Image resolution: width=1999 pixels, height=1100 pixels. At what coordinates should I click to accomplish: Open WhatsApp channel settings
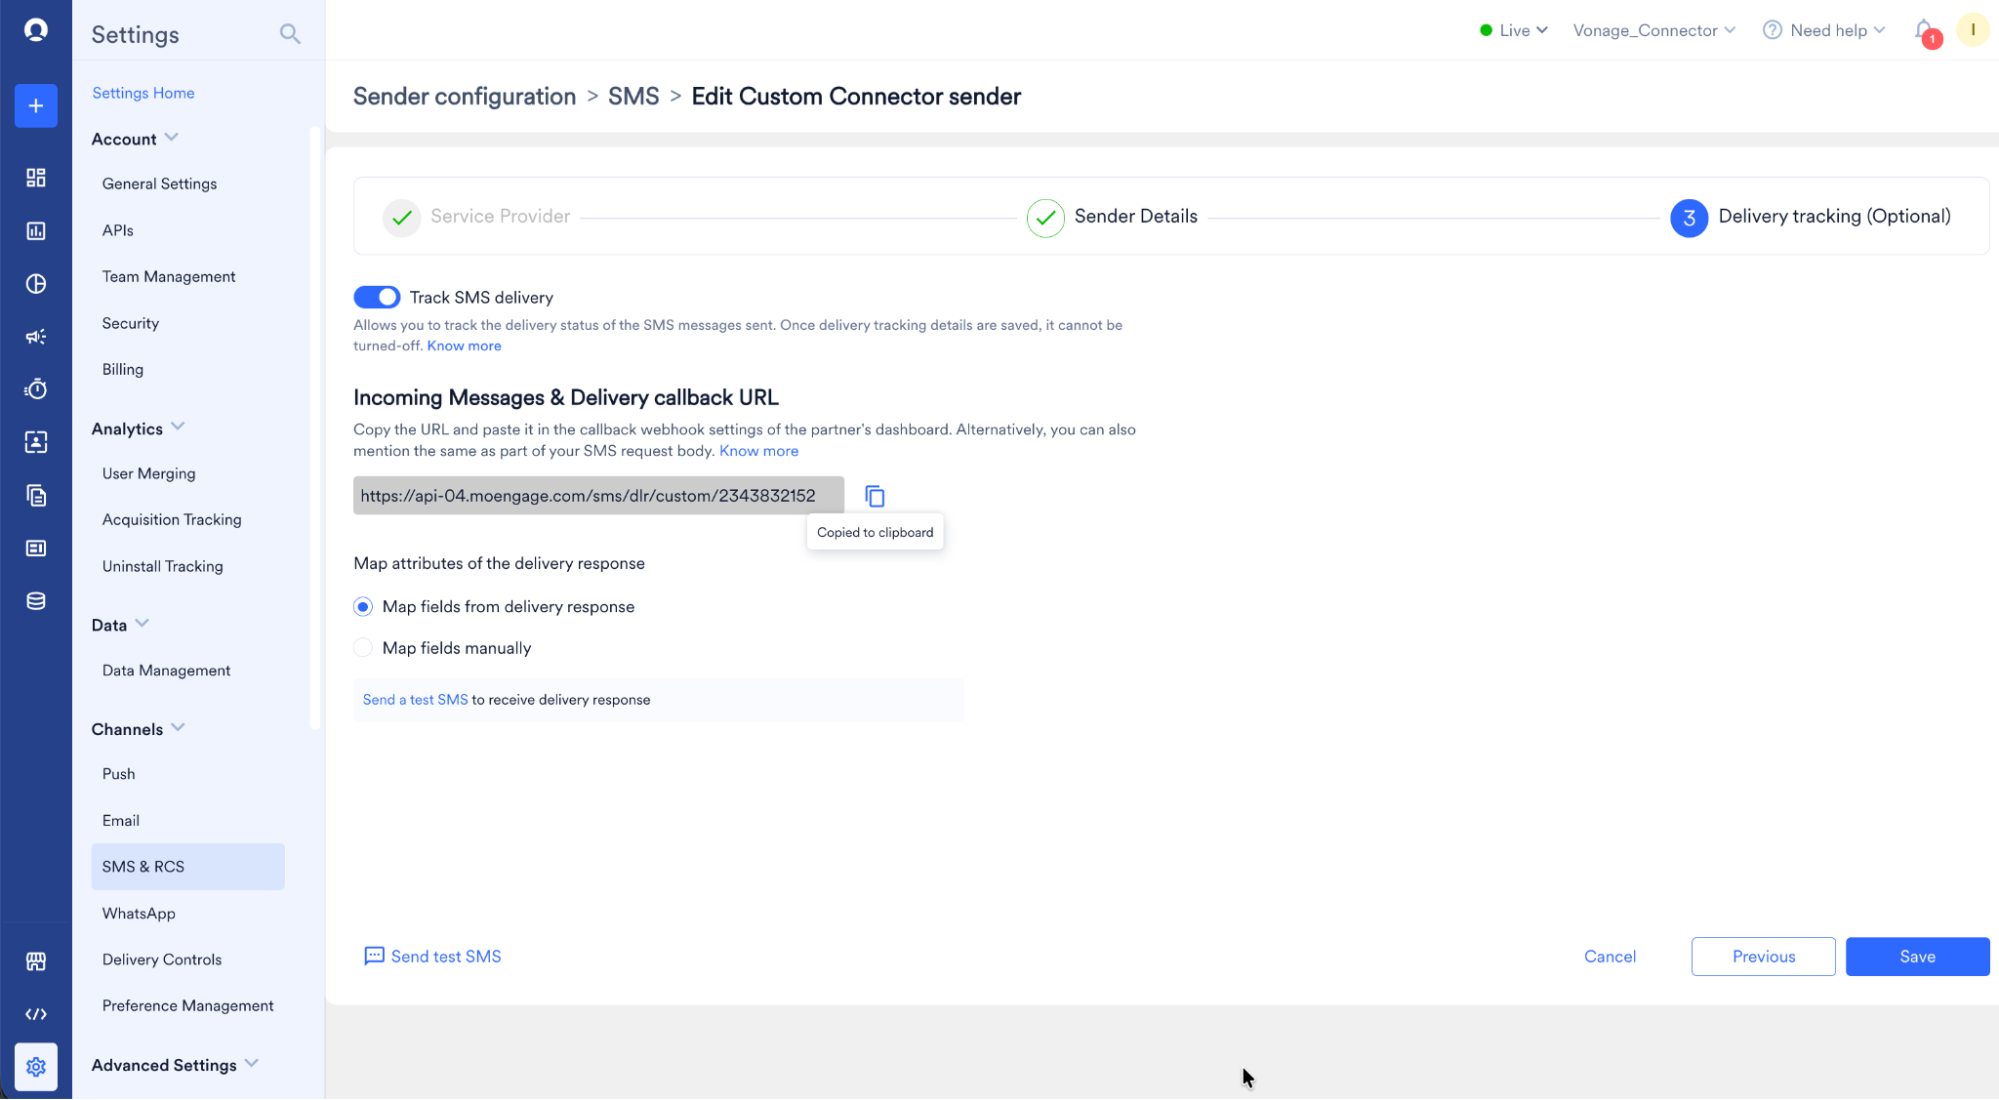(x=138, y=914)
